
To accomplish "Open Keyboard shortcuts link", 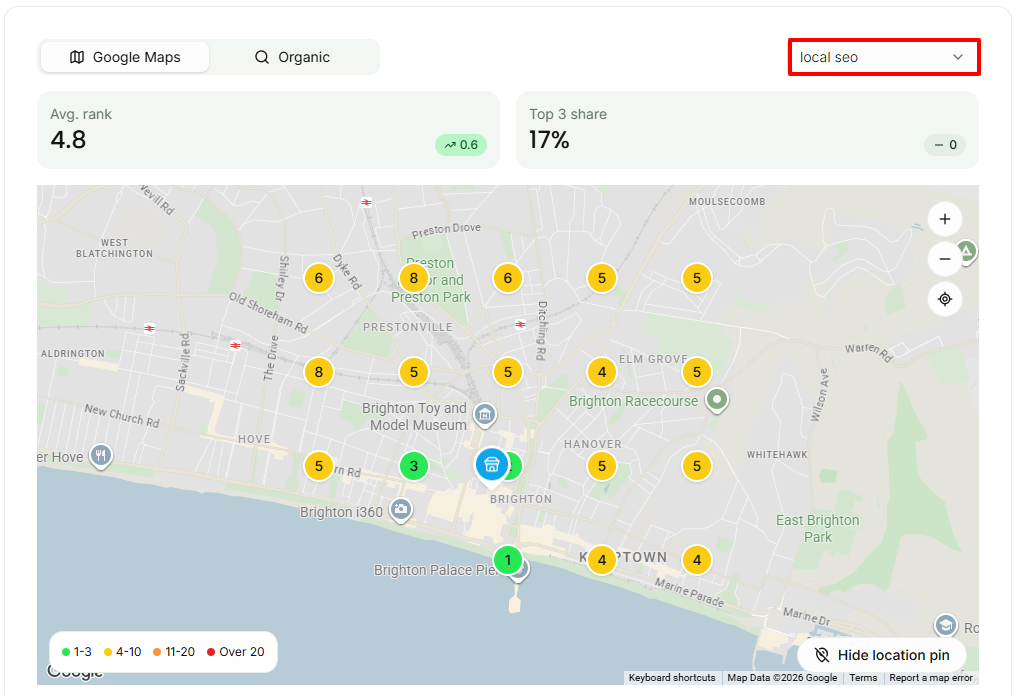I will pyautogui.click(x=671, y=678).
